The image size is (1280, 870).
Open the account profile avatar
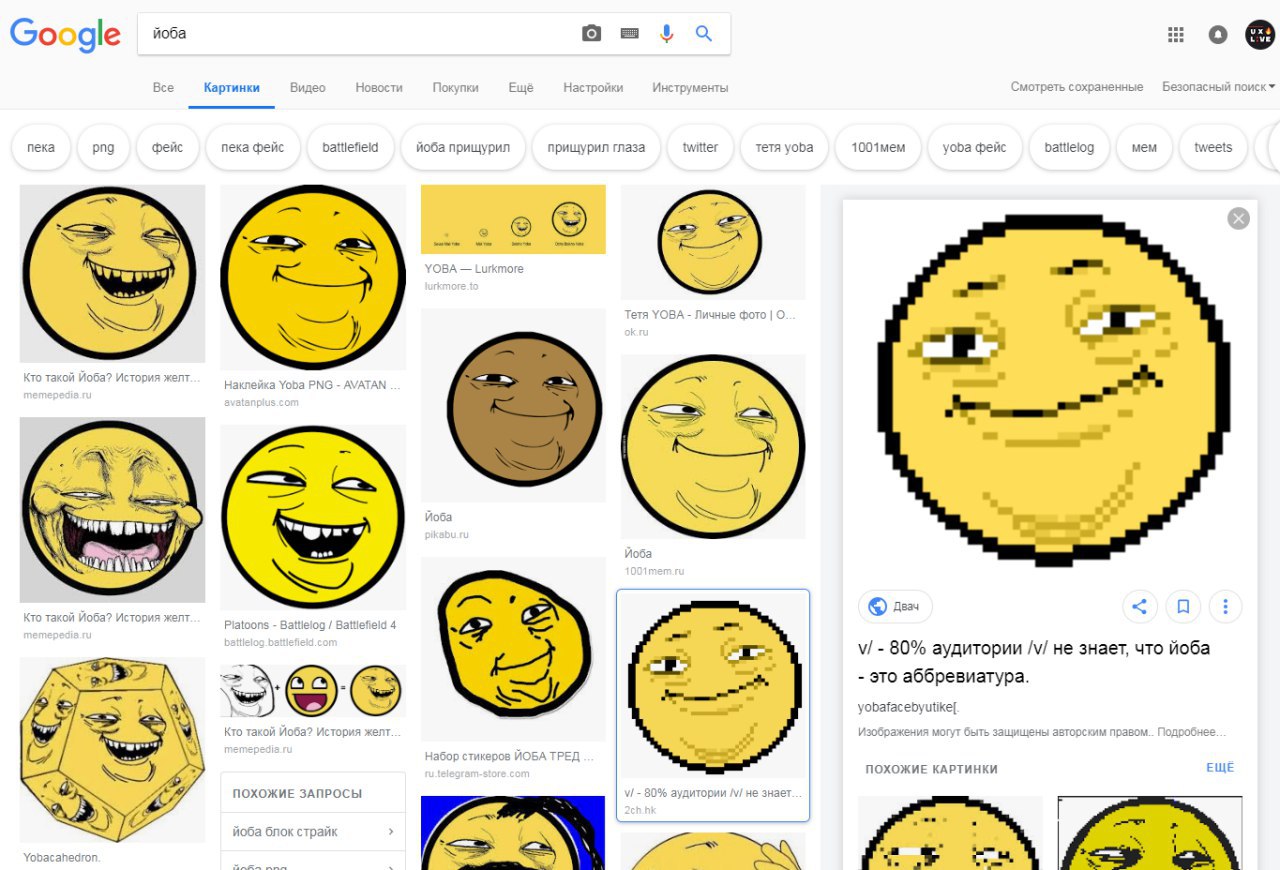coord(1260,35)
